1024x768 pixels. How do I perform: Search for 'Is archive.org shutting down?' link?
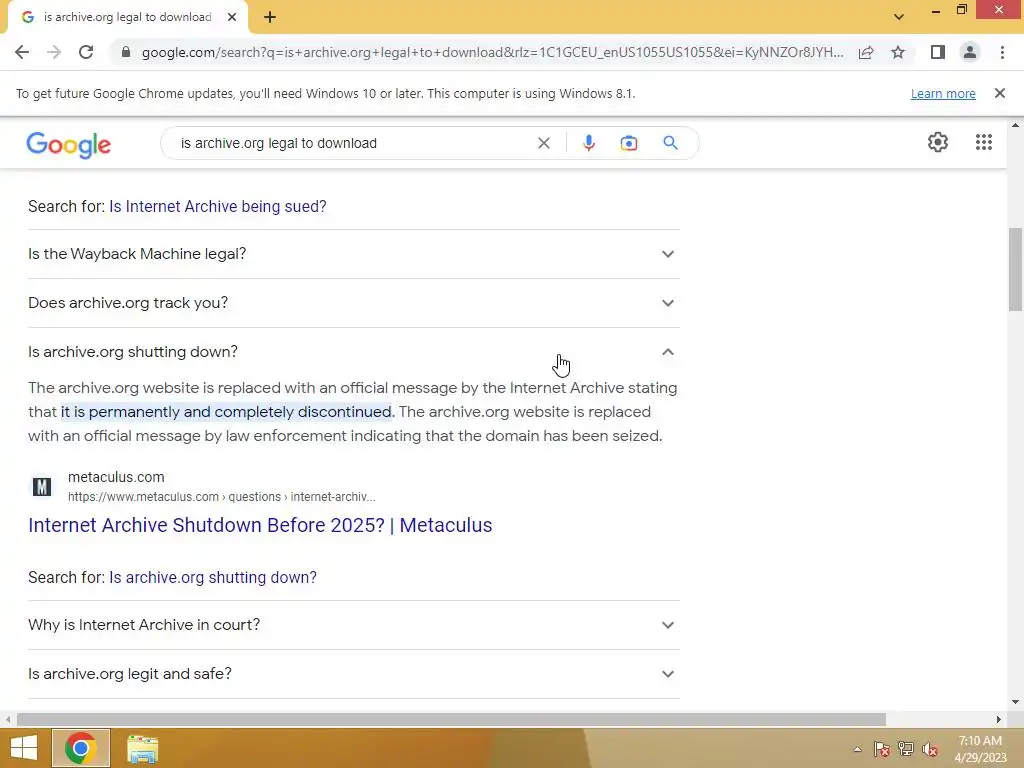213,577
